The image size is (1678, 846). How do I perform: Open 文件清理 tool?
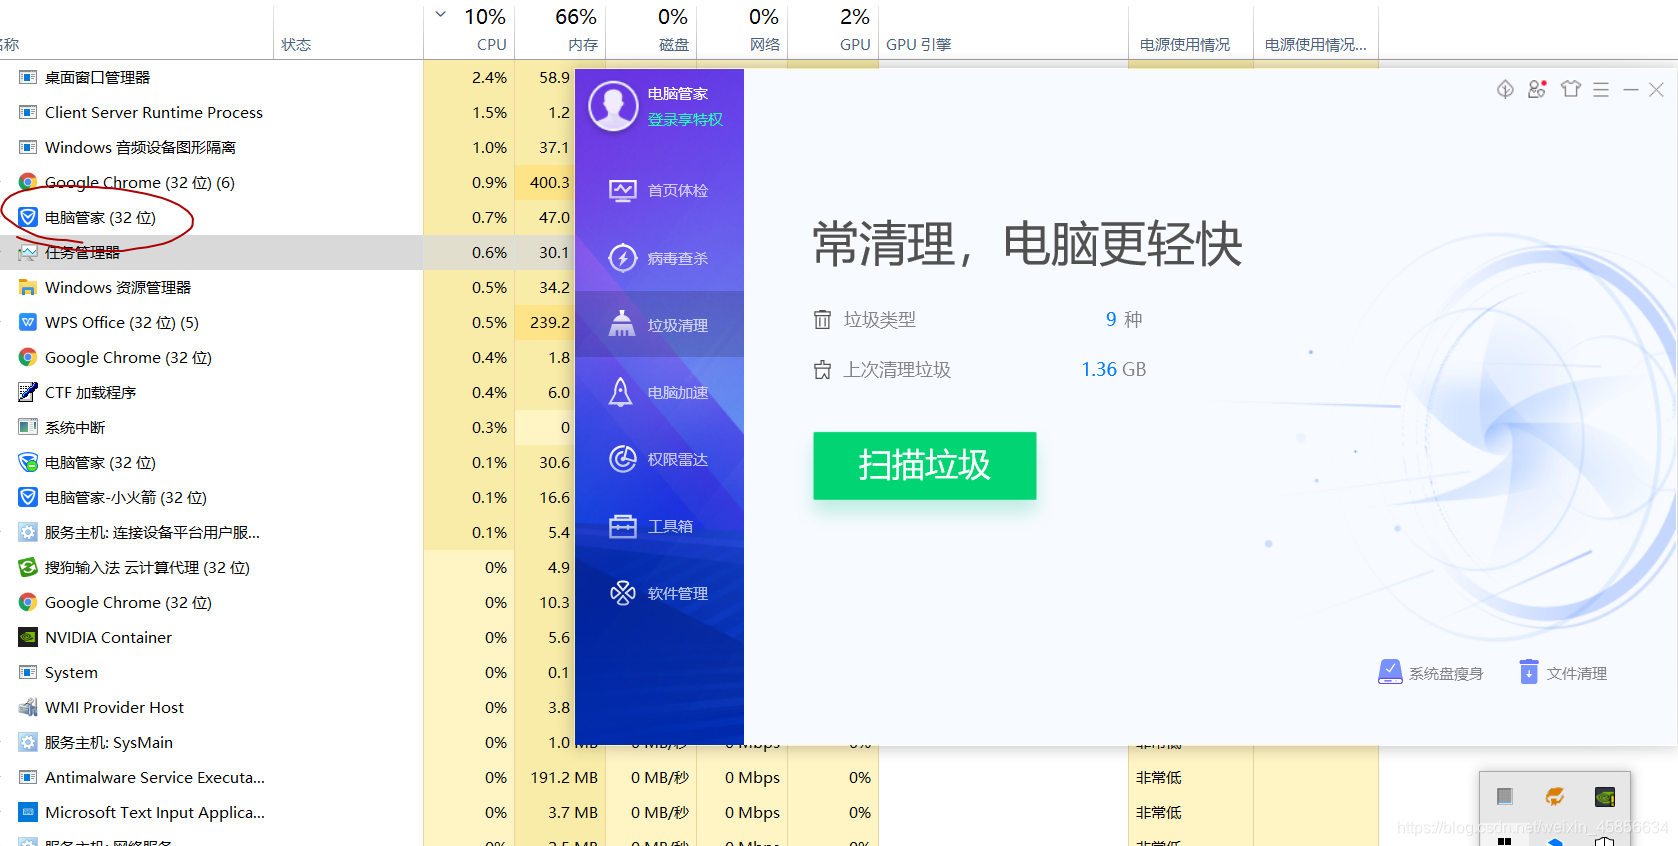coord(1563,673)
